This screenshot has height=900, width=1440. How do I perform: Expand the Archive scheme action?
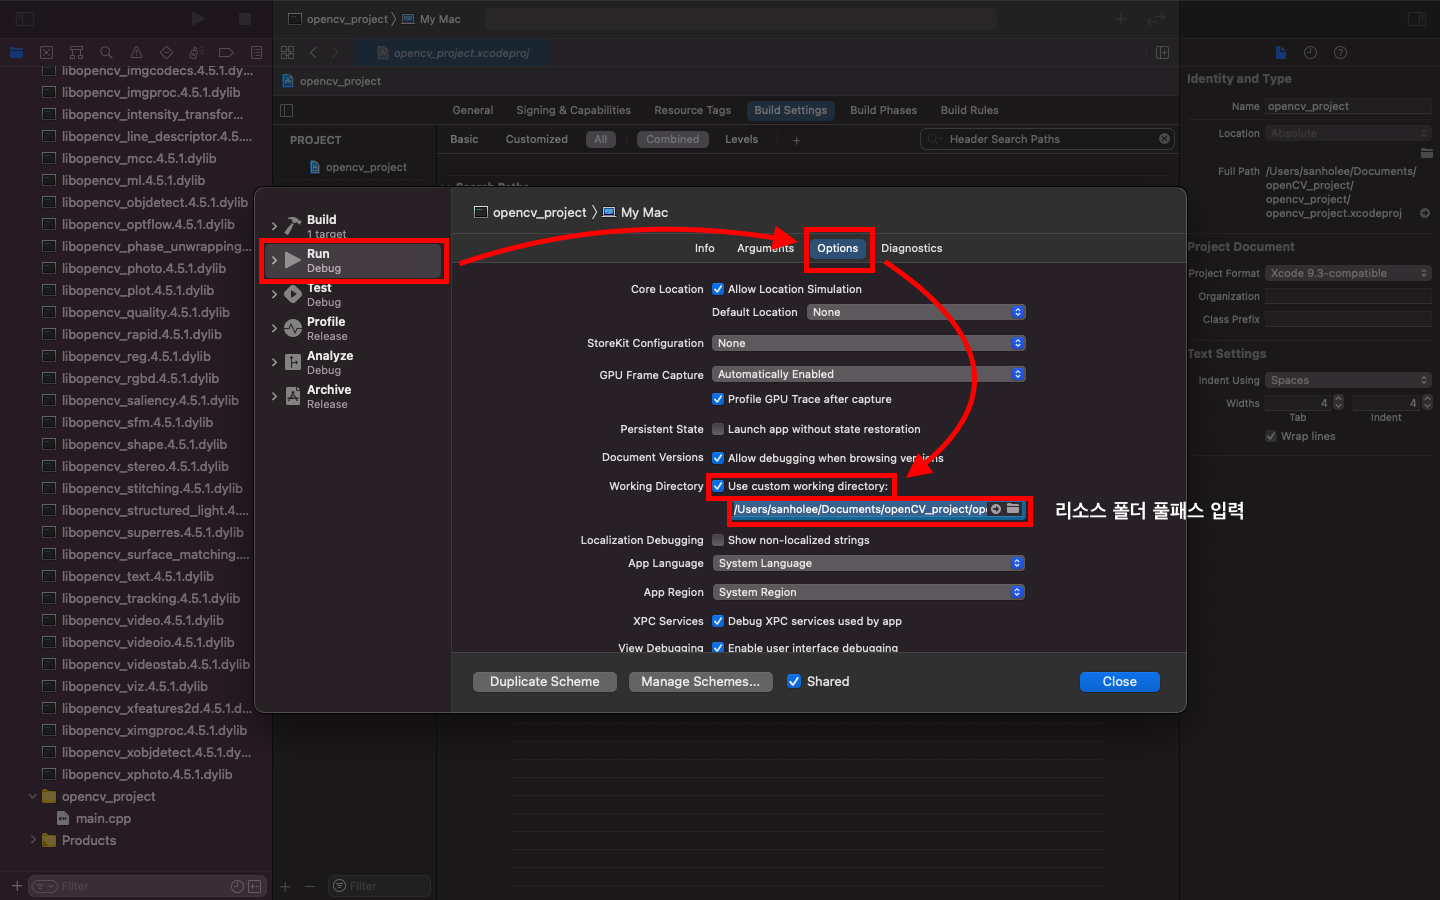click(275, 396)
